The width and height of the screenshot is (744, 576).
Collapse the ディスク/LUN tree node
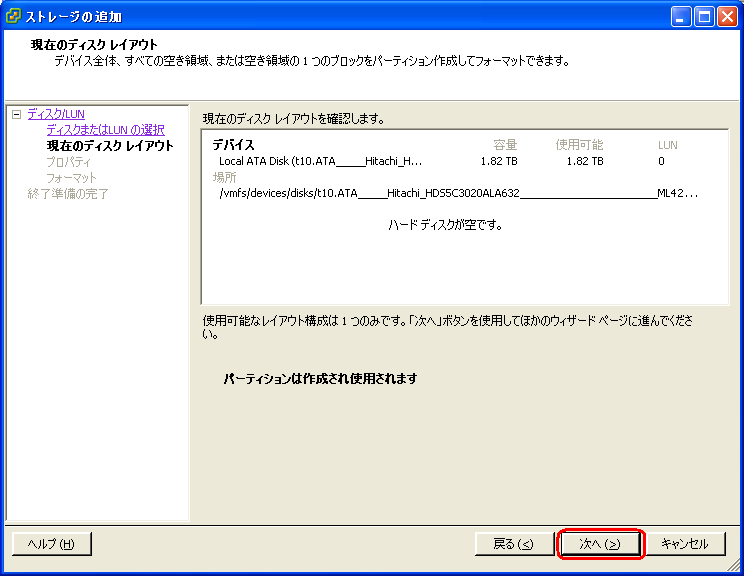point(16,115)
